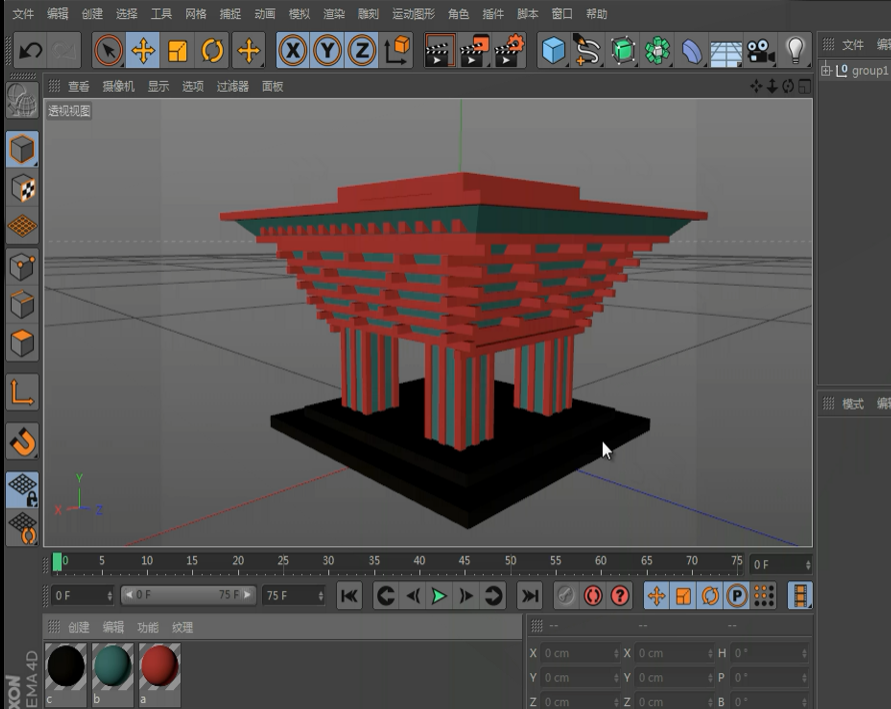Activate the Move tool
This screenshot has height=709, width=891.
pos(143,51)
